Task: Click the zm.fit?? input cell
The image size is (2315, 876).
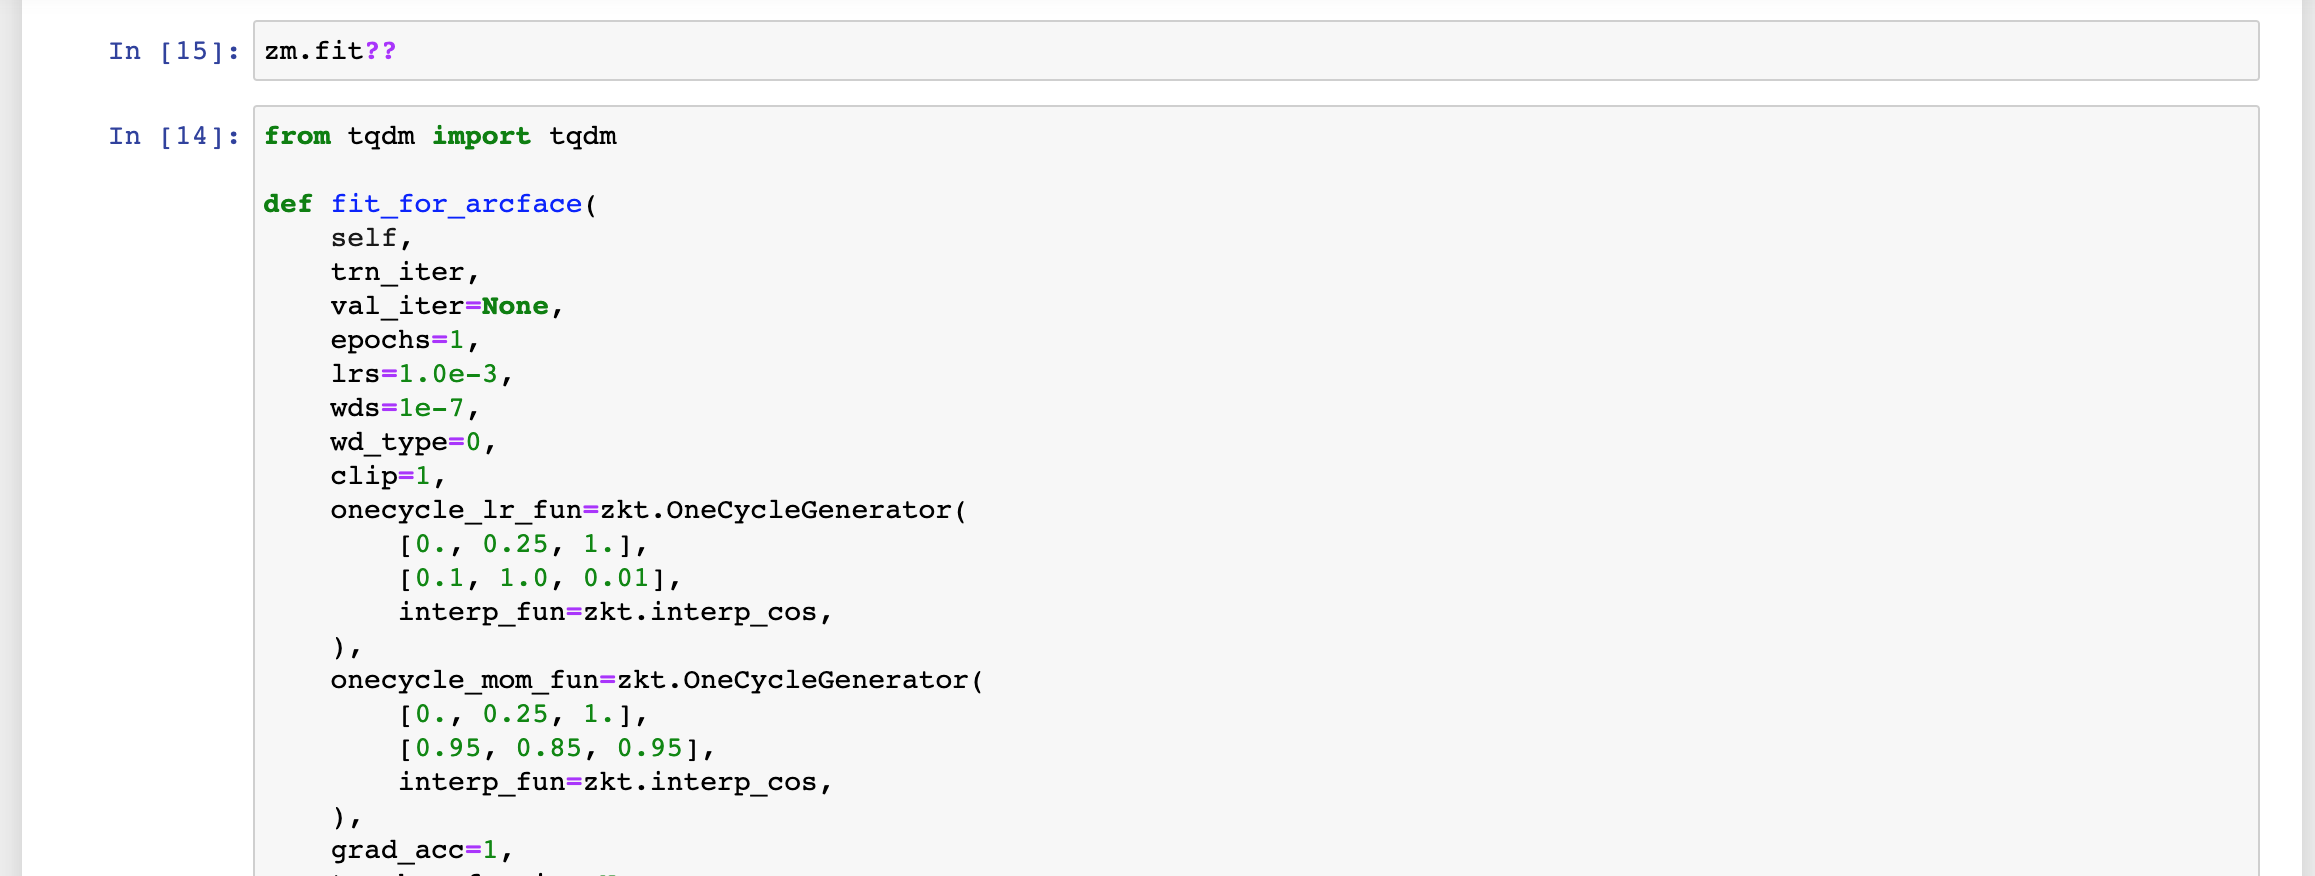Action: point(1256,51)
